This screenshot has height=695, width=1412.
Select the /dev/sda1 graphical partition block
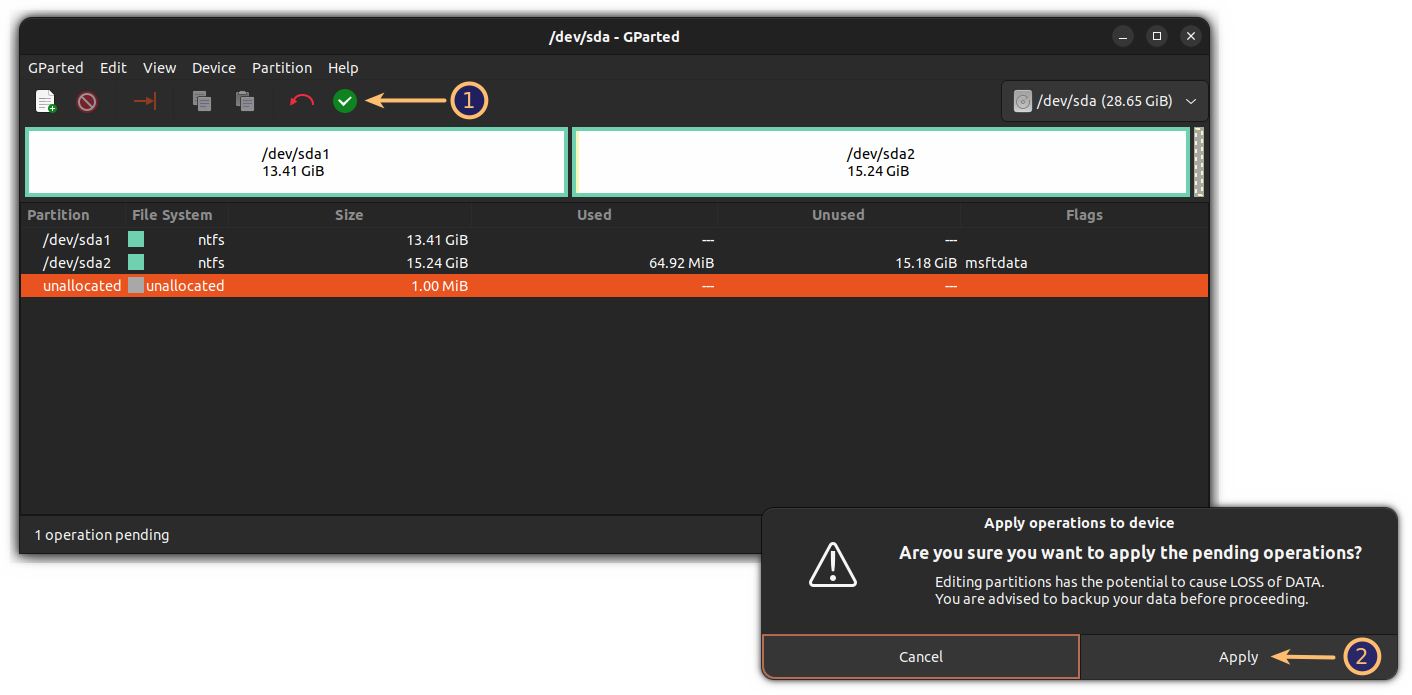point(295,162)
